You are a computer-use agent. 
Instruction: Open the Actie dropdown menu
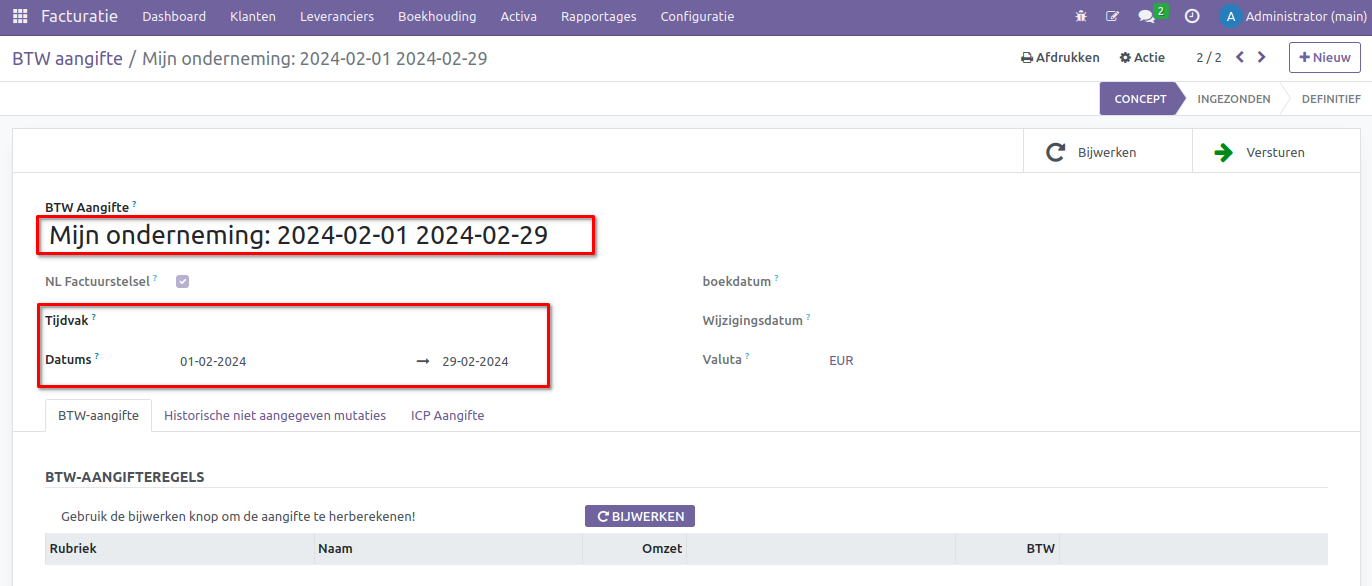pos(1142,58)
